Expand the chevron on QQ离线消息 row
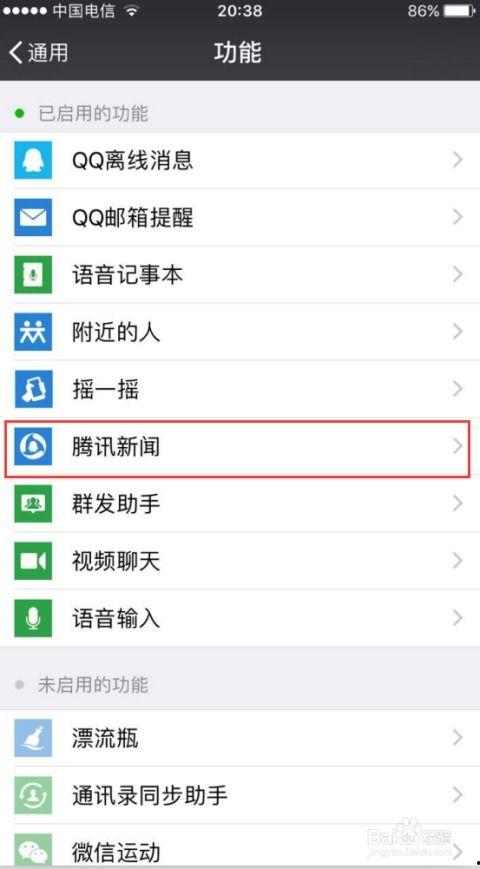Image resolution: width=480 pixels, height=869 pixels. (457, 160)
